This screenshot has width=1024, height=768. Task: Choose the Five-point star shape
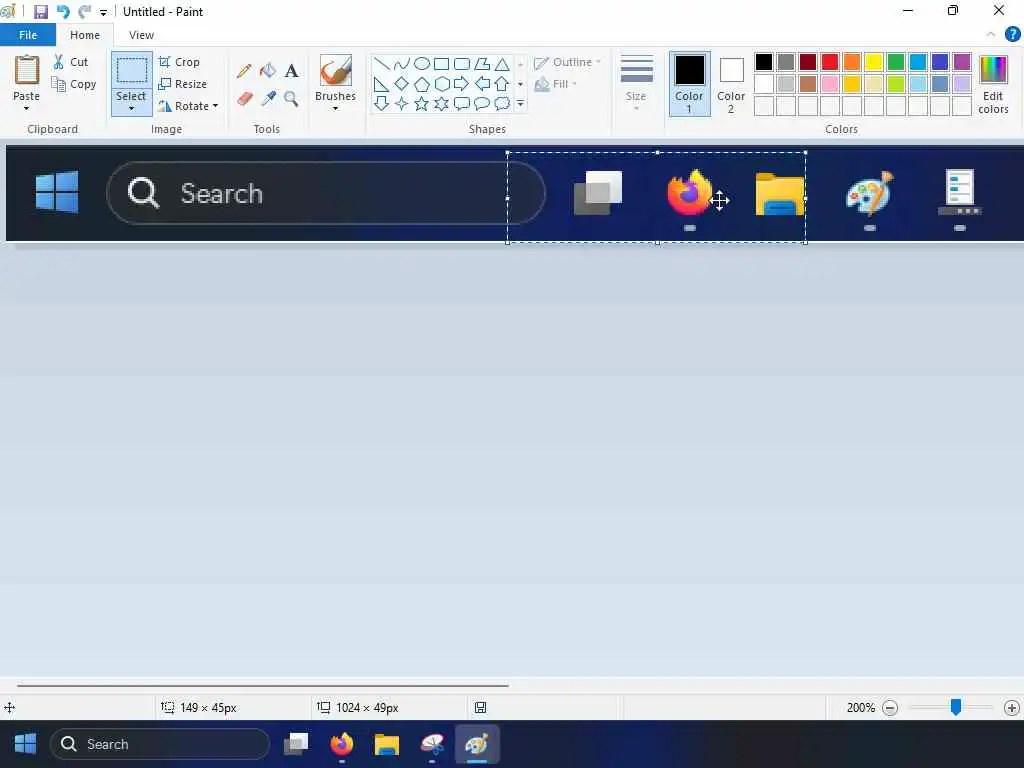point(422,104)
